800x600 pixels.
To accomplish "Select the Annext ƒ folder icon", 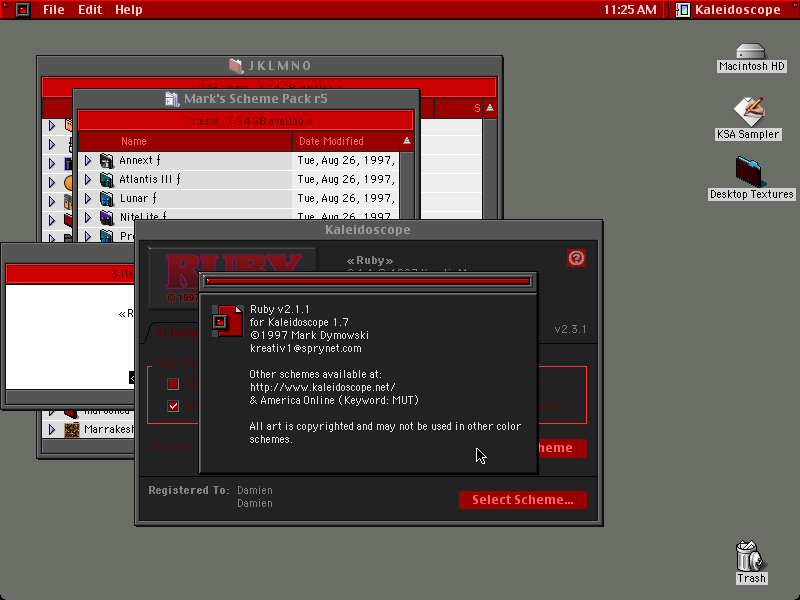I will point(107,161).
